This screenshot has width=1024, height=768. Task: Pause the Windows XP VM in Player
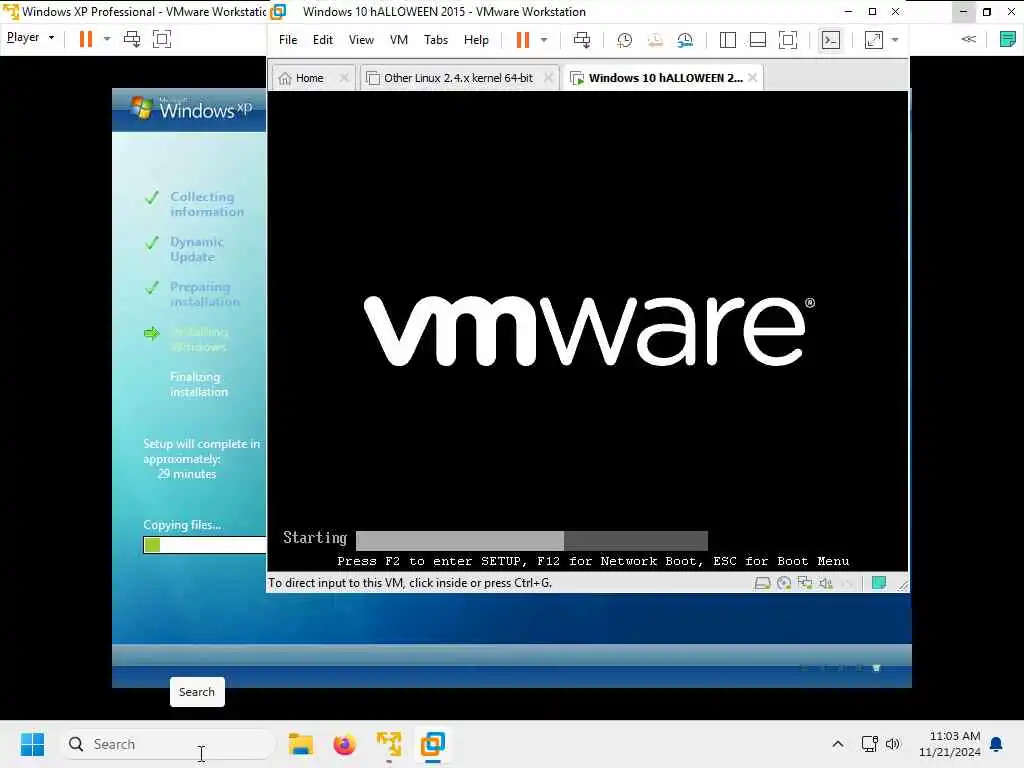pyautogui.click(x=86, y=39)
